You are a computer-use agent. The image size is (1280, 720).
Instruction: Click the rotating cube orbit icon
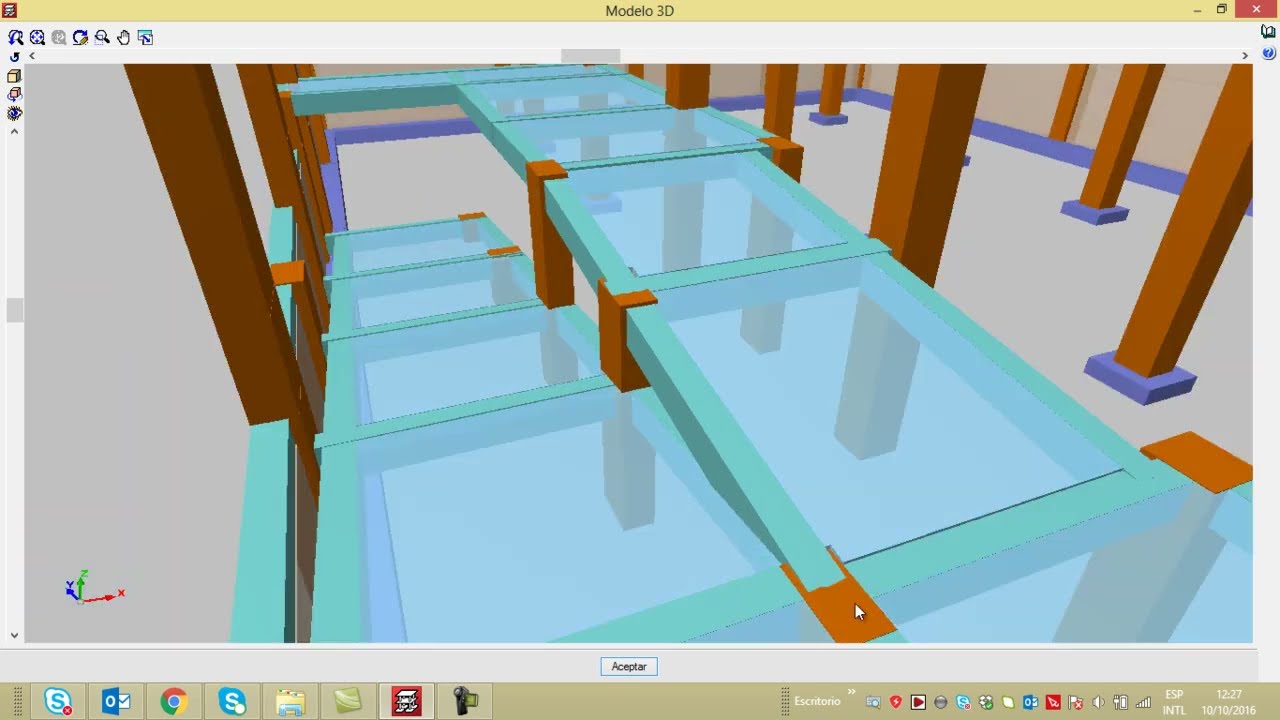[14, 94]
